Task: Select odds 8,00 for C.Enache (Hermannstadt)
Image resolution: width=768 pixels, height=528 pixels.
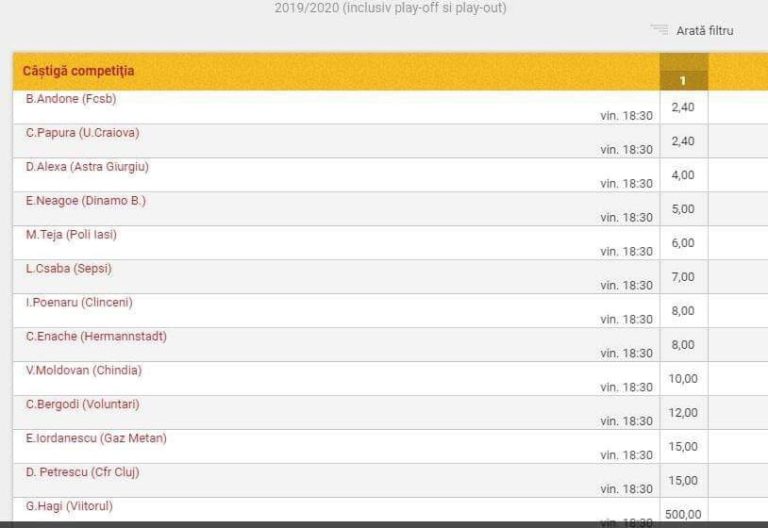Action: pos(683,345)
